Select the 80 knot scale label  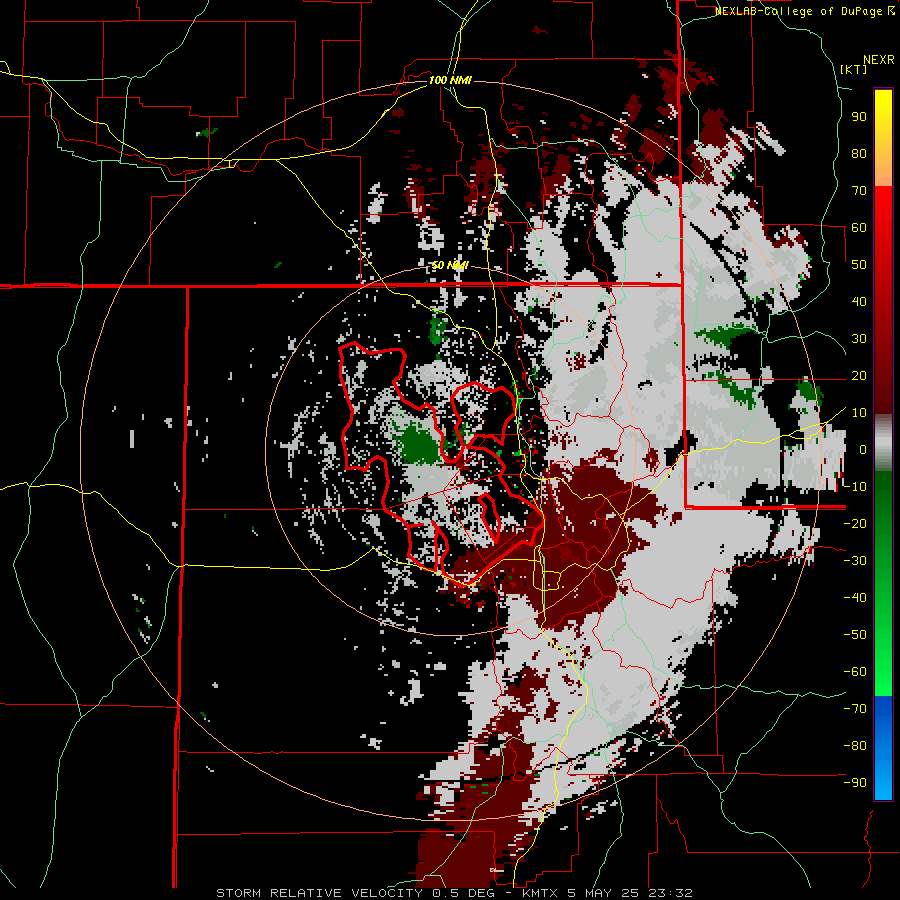click(859, 154)
